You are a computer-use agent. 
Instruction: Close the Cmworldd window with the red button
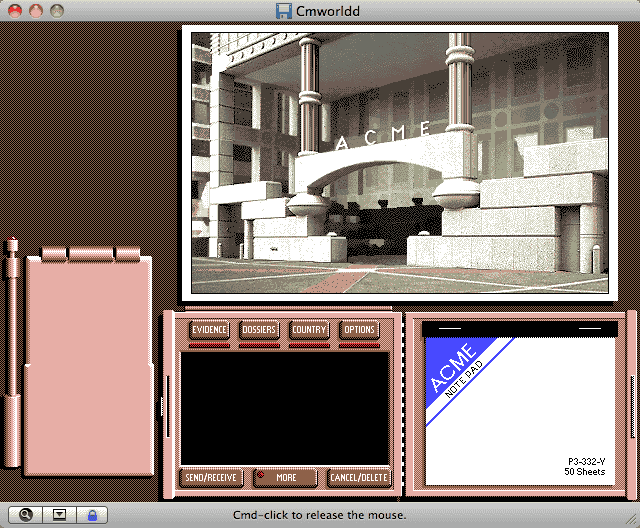pos(15,11)
